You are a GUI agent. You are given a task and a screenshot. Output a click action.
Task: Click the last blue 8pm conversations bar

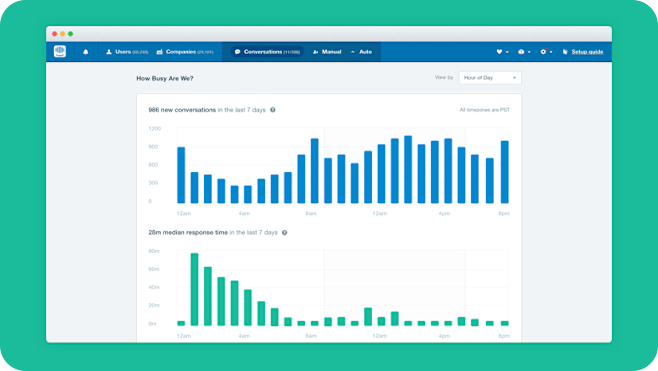pos(505,172)
